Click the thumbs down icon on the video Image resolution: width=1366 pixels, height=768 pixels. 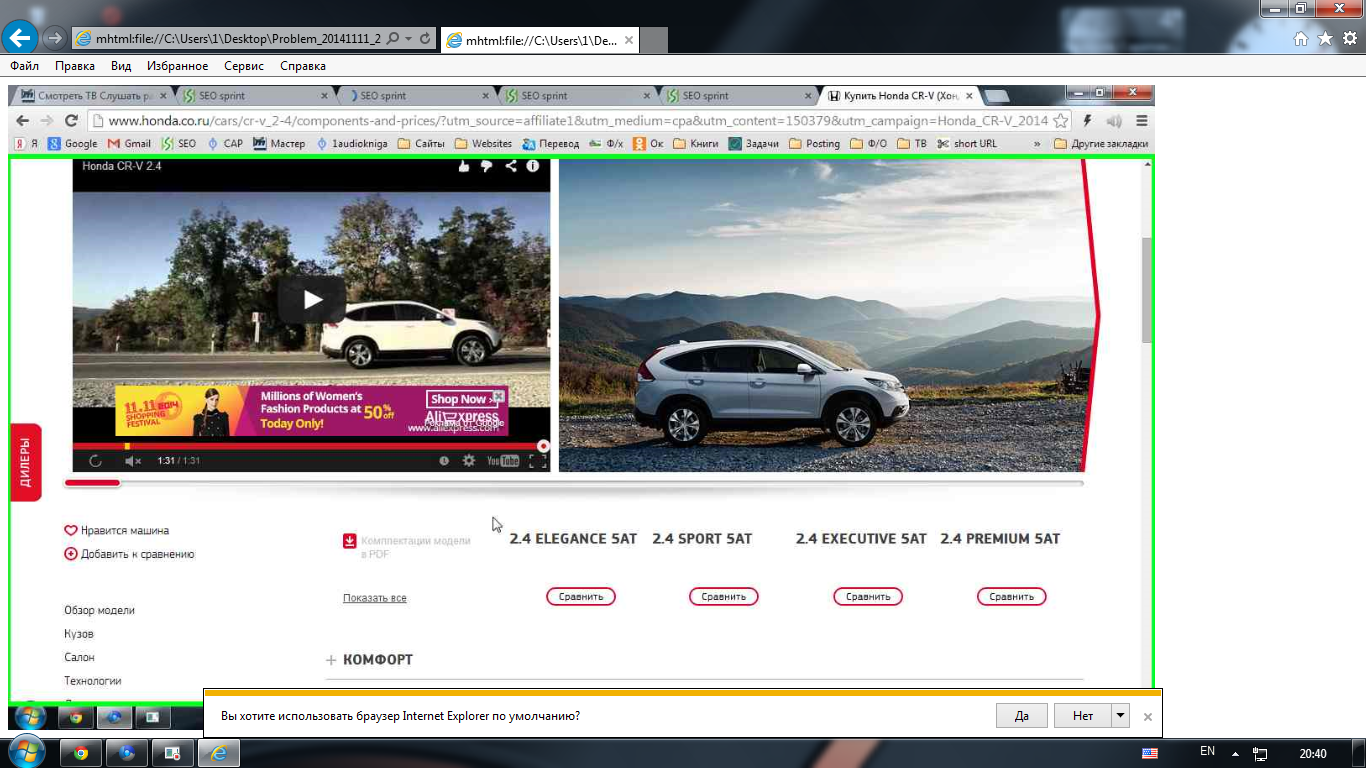coord(487,166)
